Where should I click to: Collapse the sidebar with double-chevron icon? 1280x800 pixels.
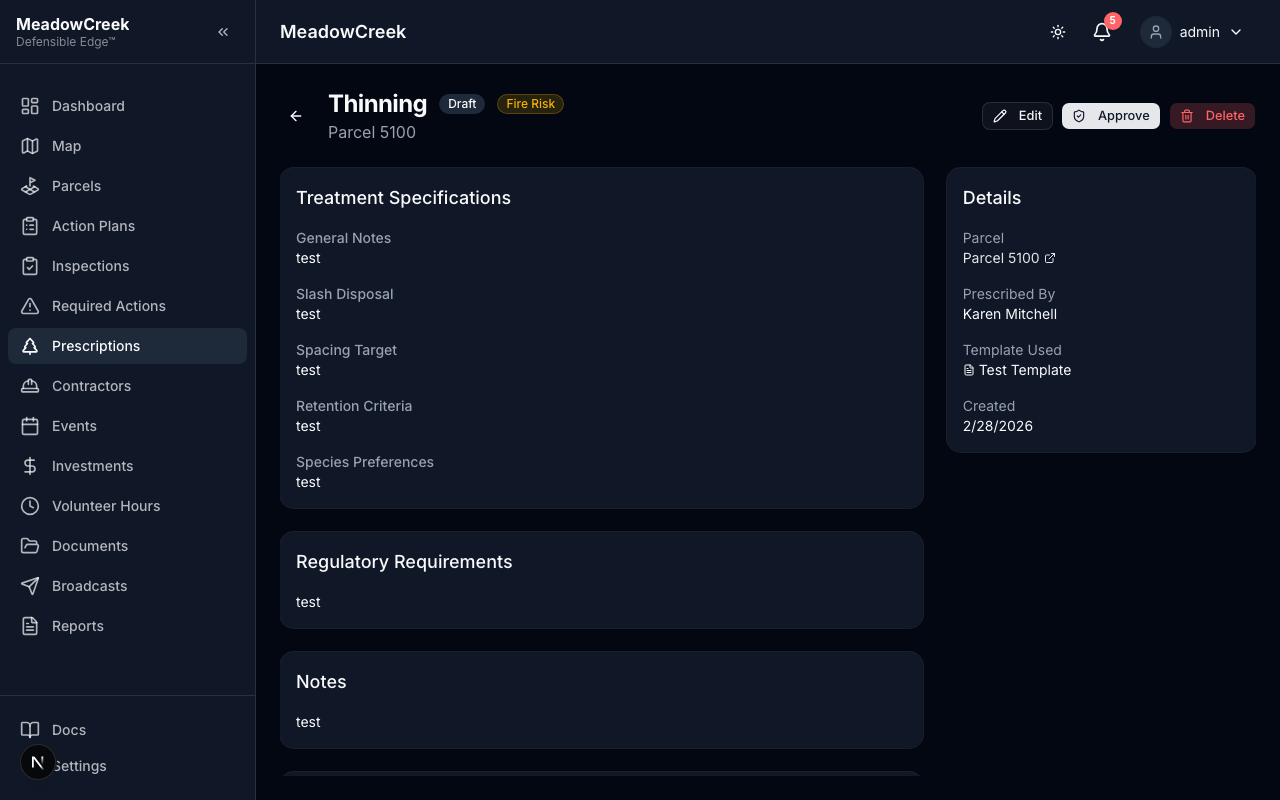point(223,32)
